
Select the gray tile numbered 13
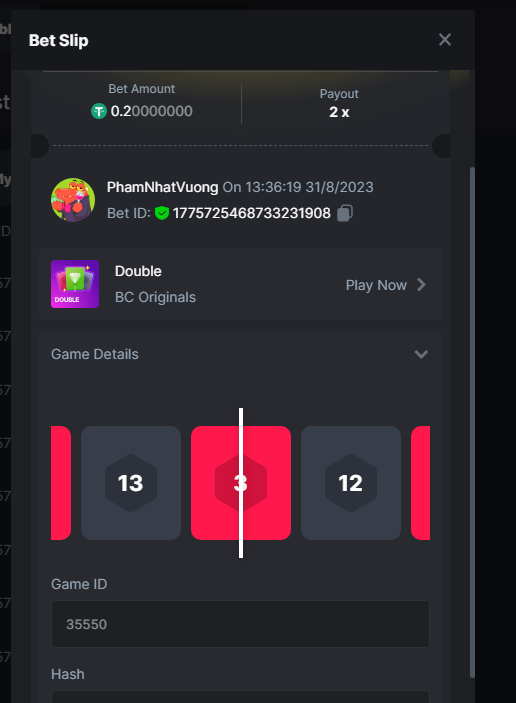[131, 483]
